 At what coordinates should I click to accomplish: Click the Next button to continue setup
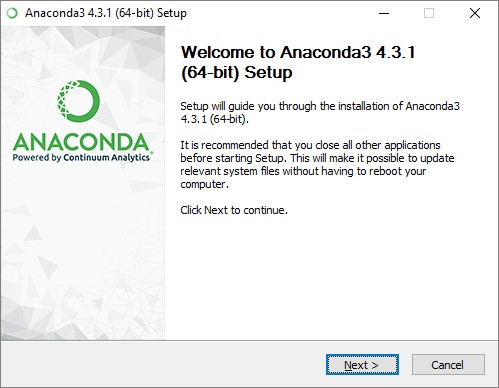click(x=362, y=365)
